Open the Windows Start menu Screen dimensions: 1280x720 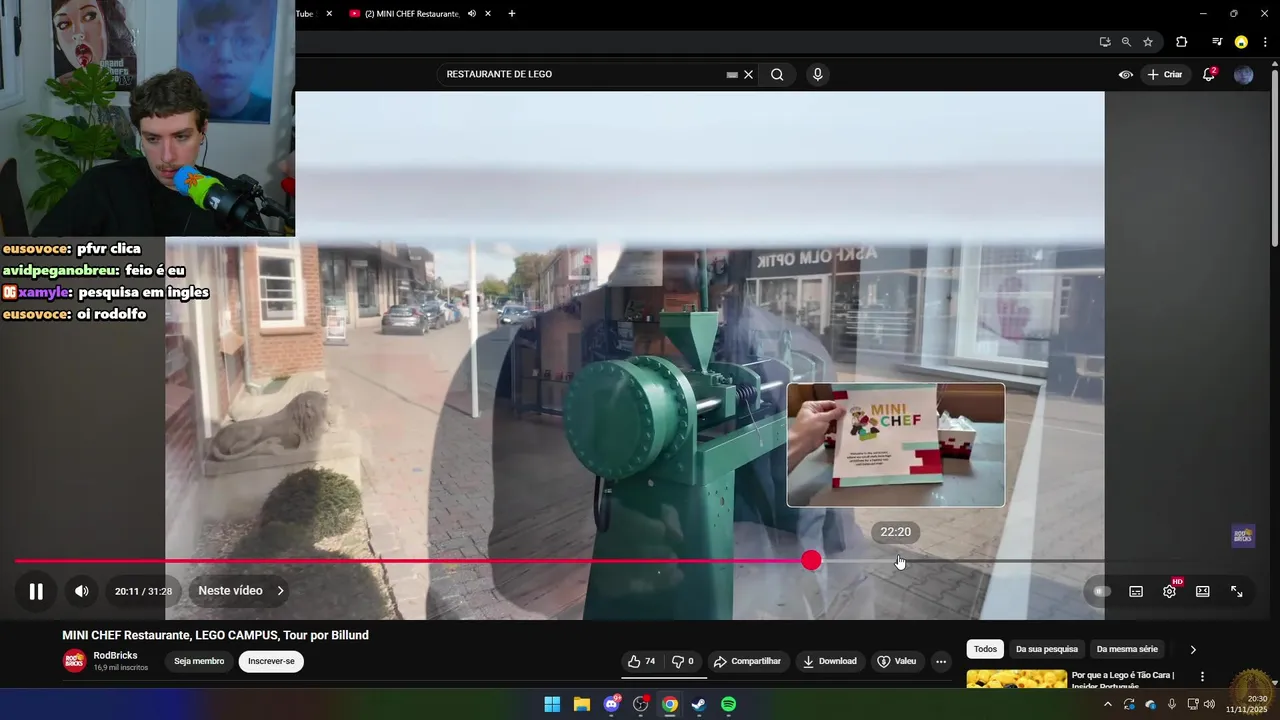pyautogui.click(x=552, y=704)
